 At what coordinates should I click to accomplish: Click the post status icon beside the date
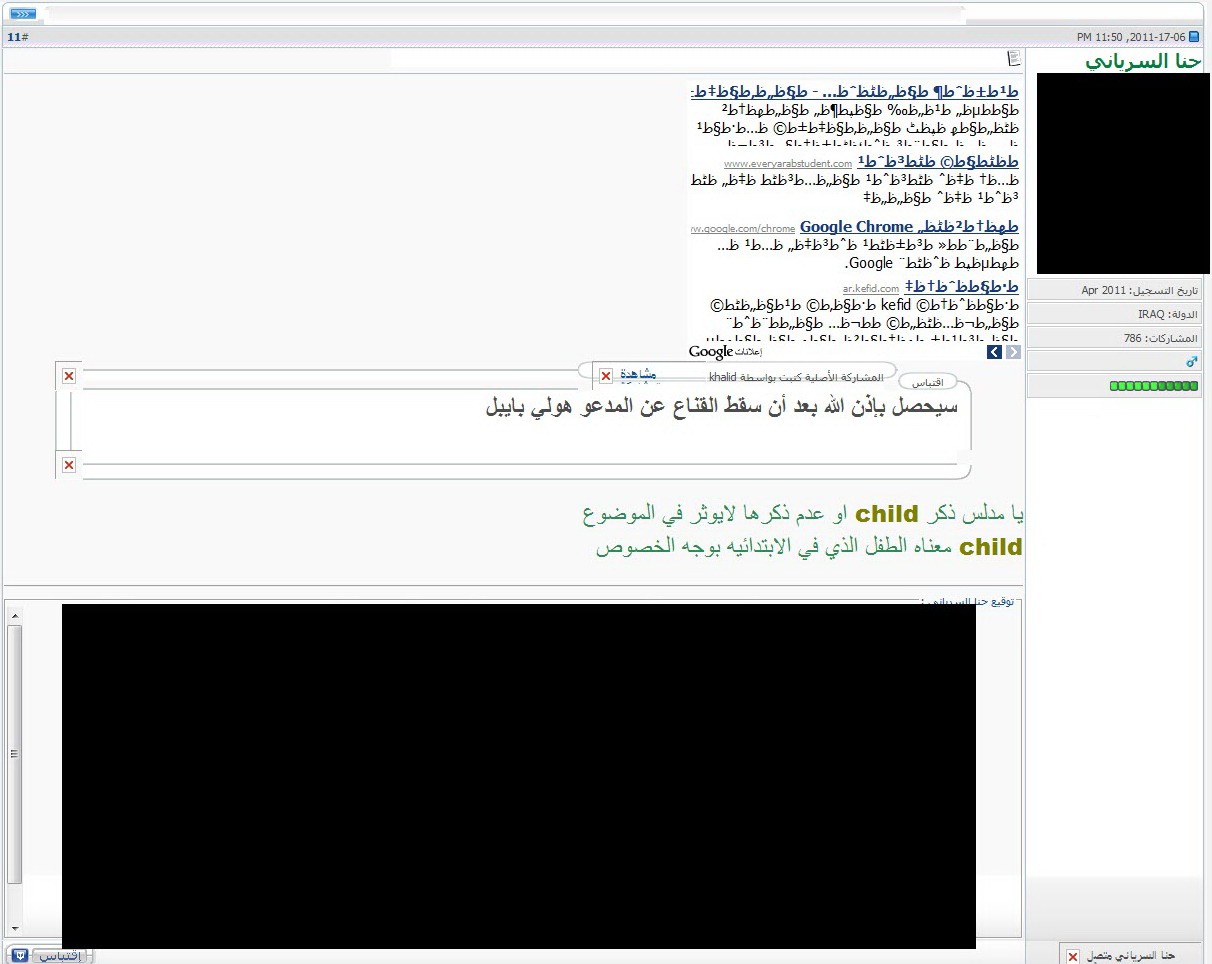tap(1193, 37)
